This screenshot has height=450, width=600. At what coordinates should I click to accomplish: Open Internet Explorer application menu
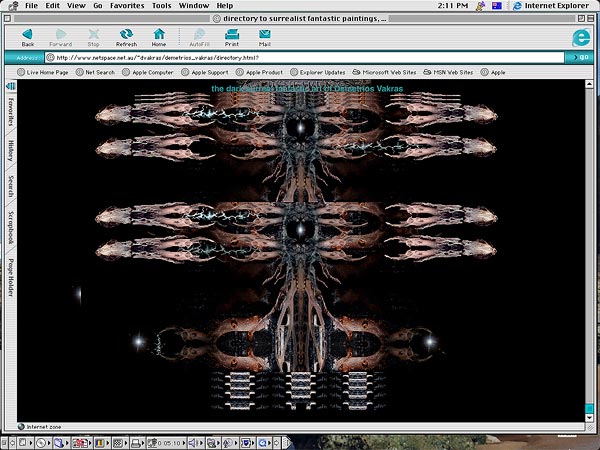point(551,6)
